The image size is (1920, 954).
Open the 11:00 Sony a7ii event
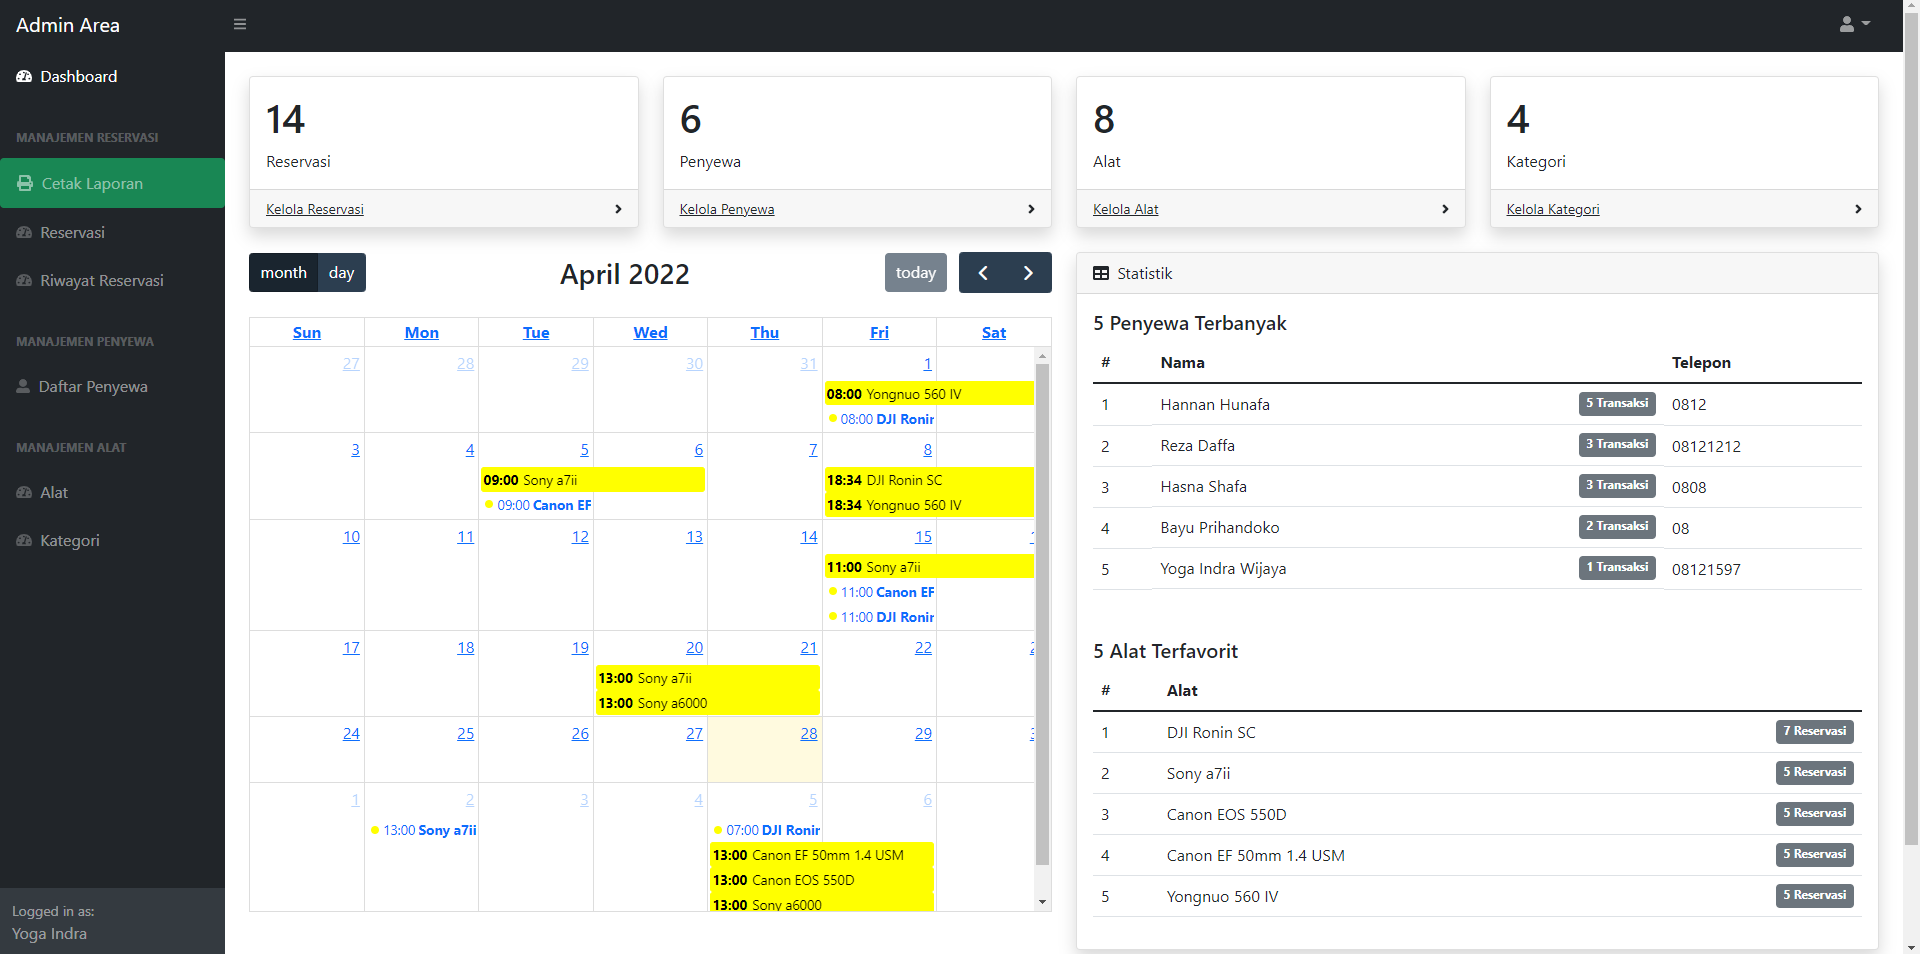[x=929, y=567]
